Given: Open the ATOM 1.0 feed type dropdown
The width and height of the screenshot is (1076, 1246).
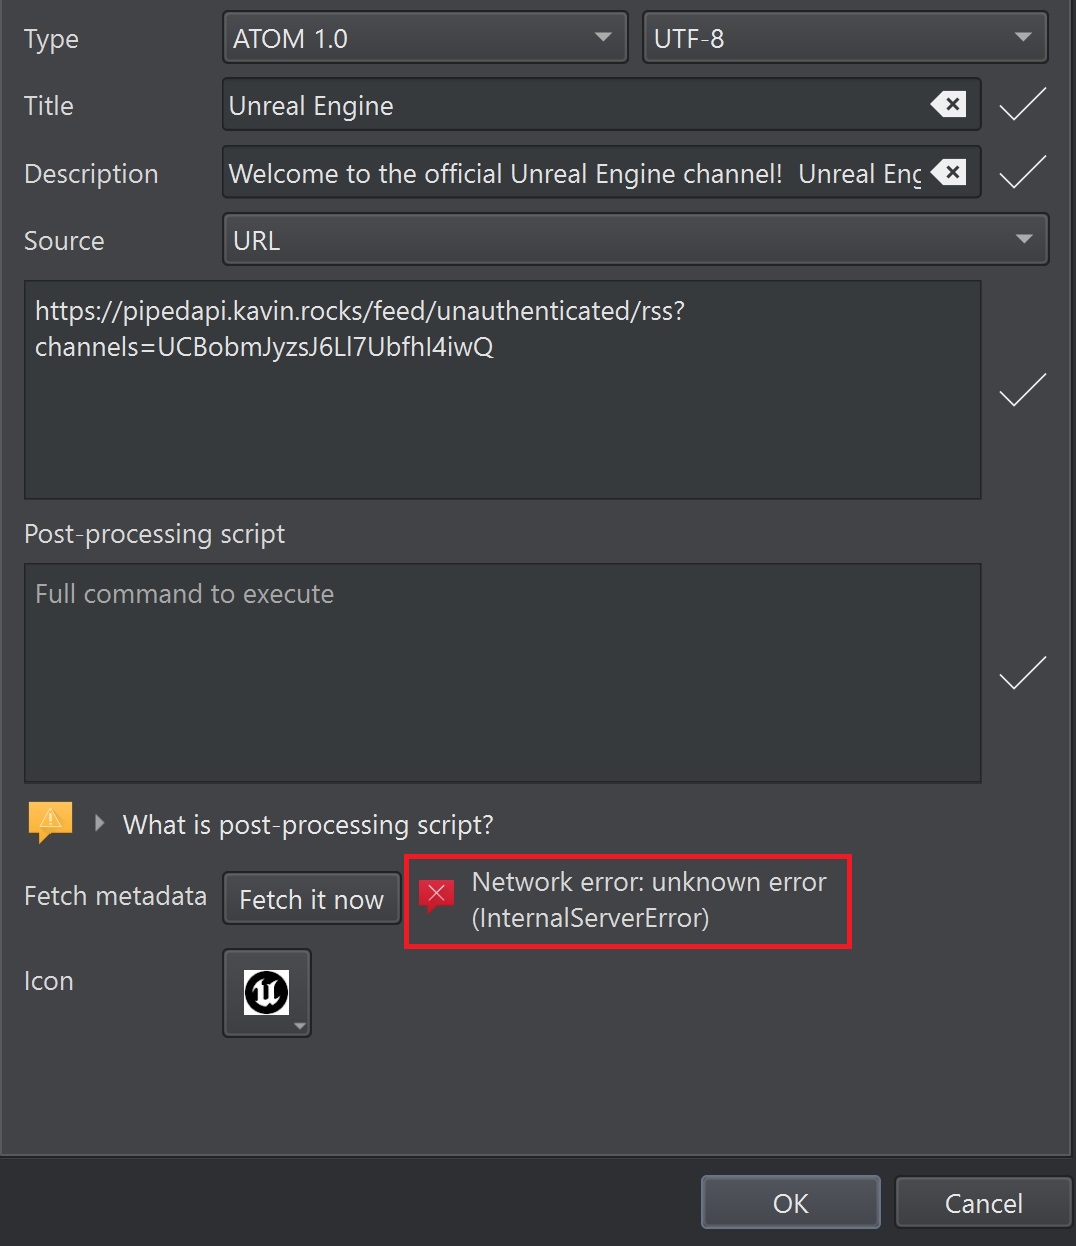Looking at the screenshot, I should pos(602,37).
